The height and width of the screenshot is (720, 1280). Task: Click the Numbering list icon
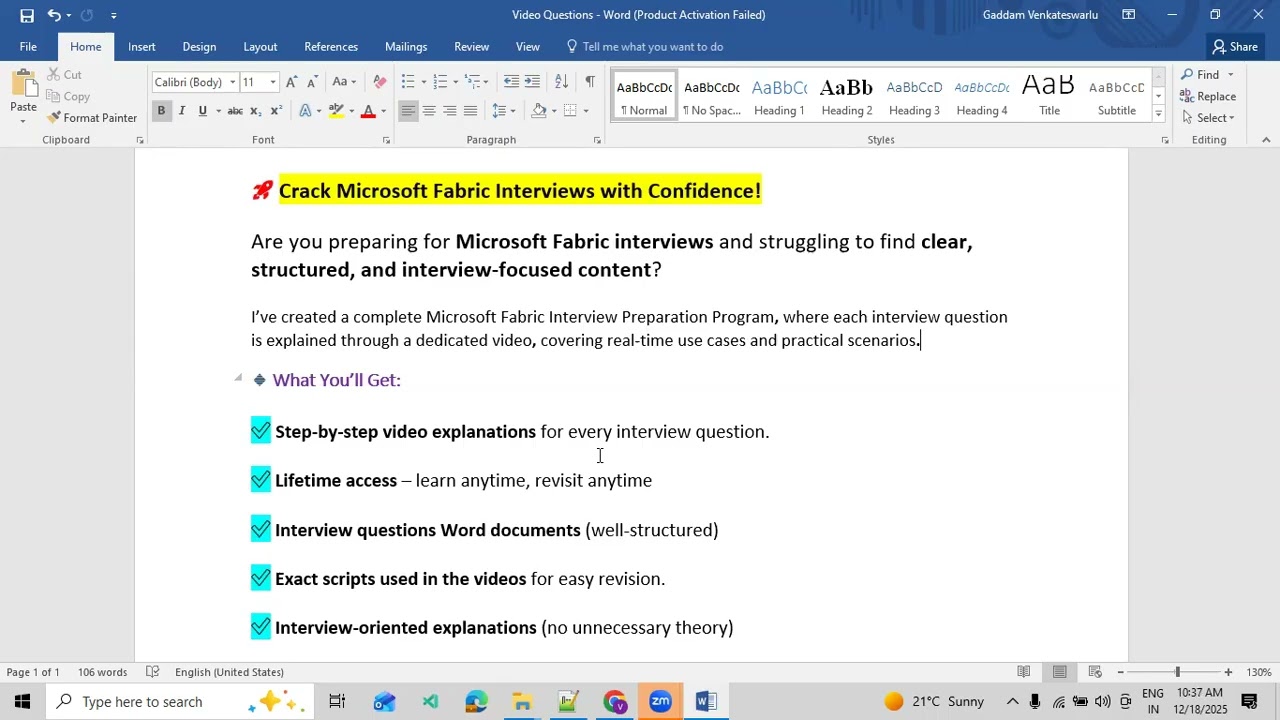[442, 82]
